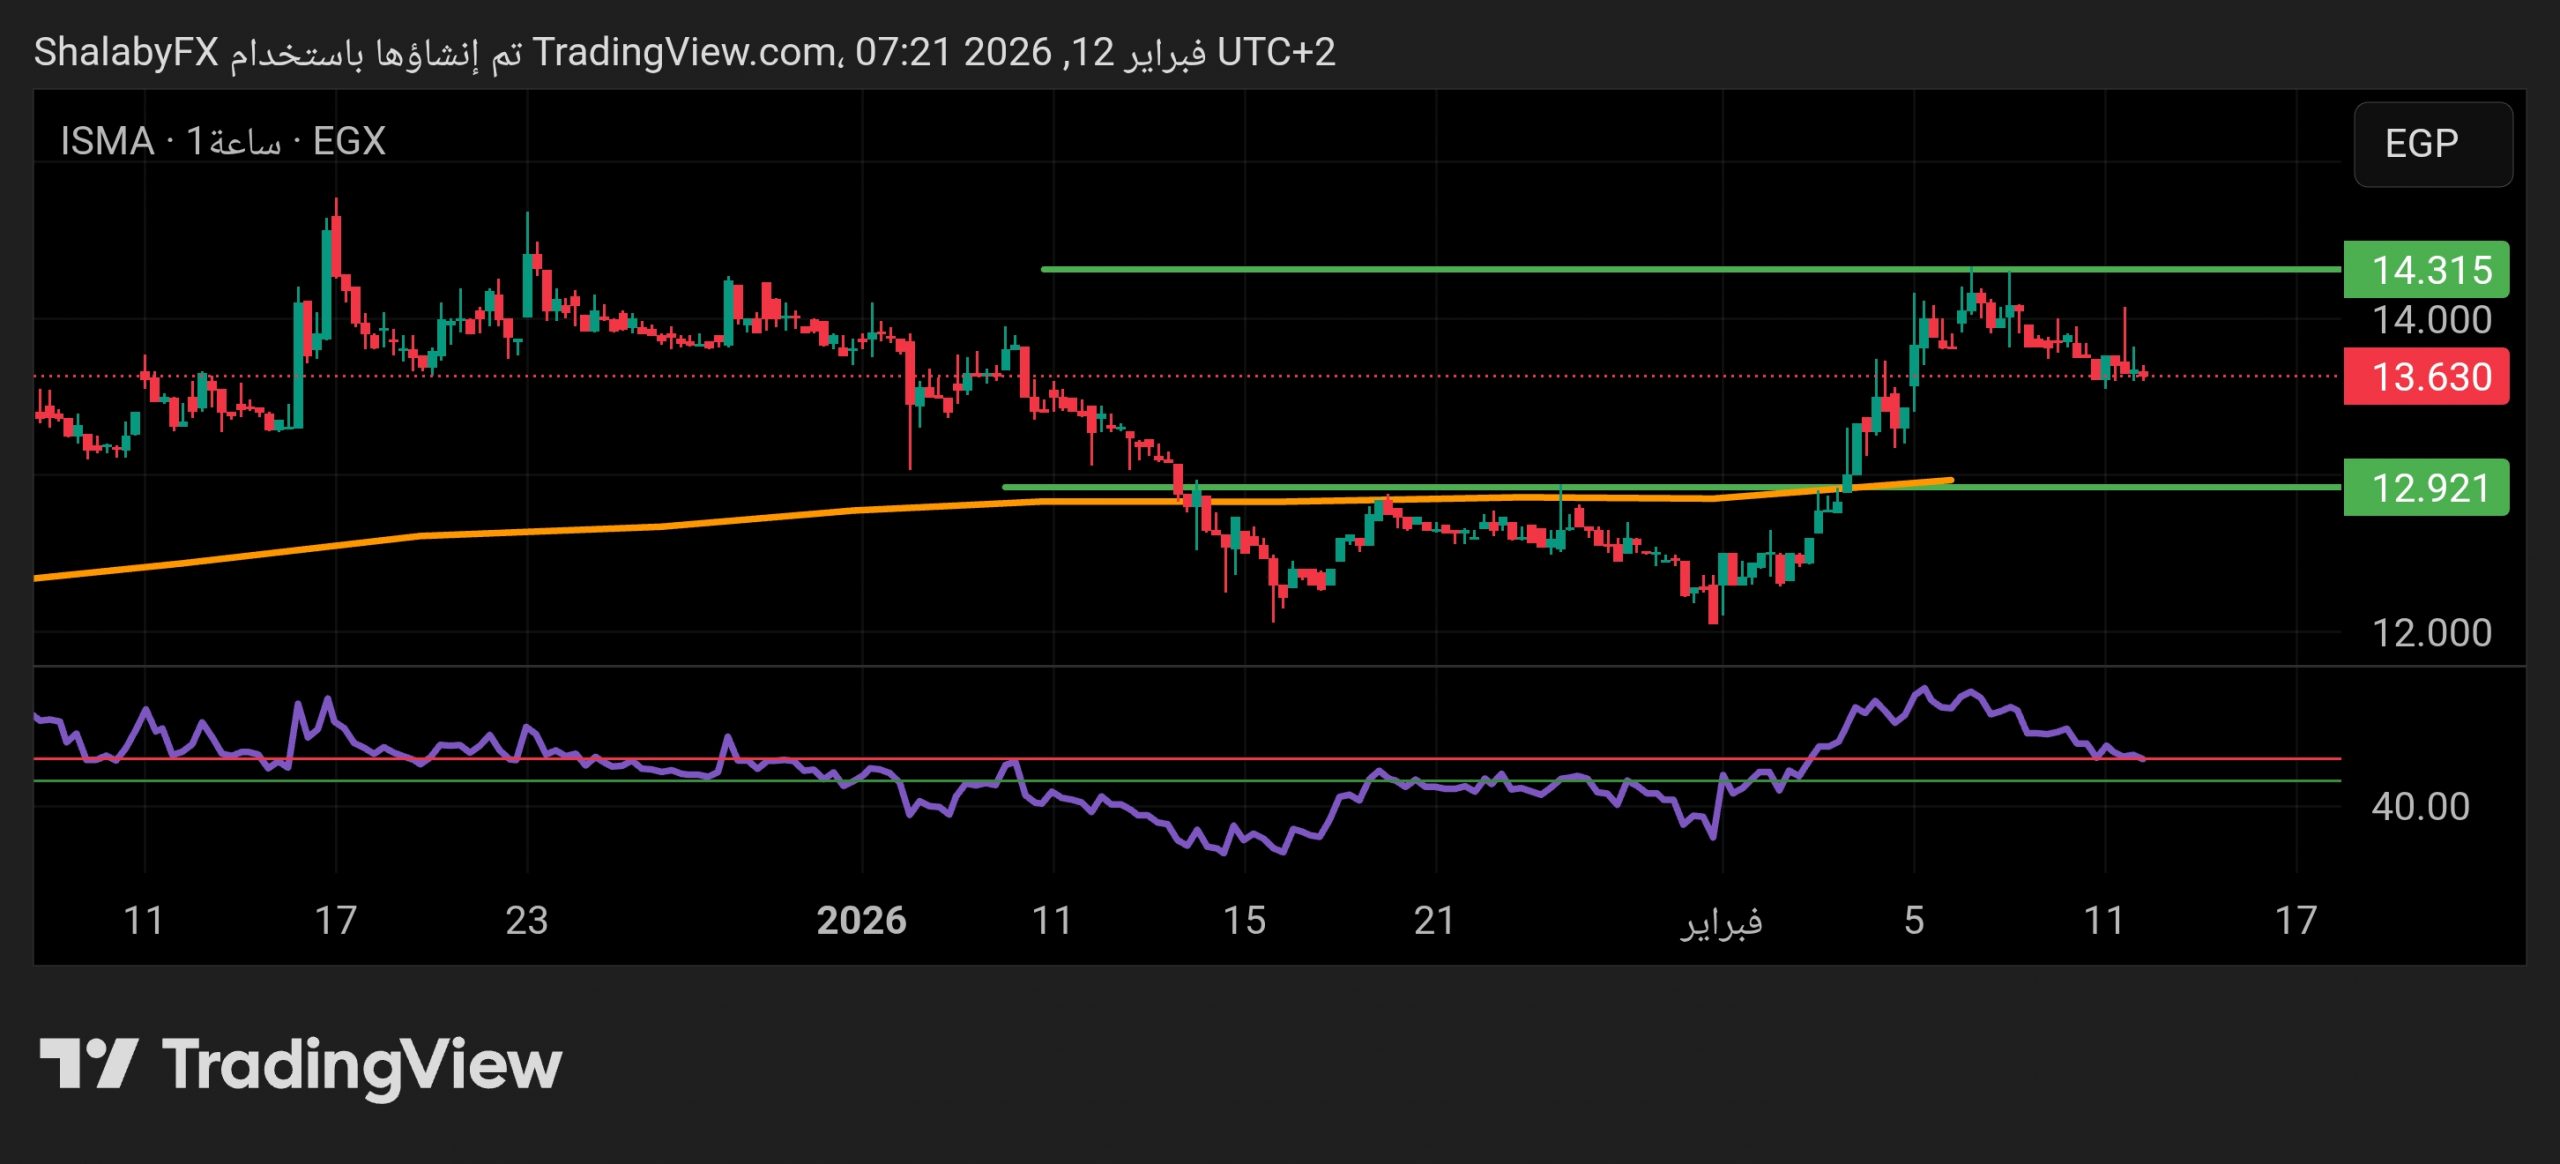Click the green 14.315 price label

2425,270
